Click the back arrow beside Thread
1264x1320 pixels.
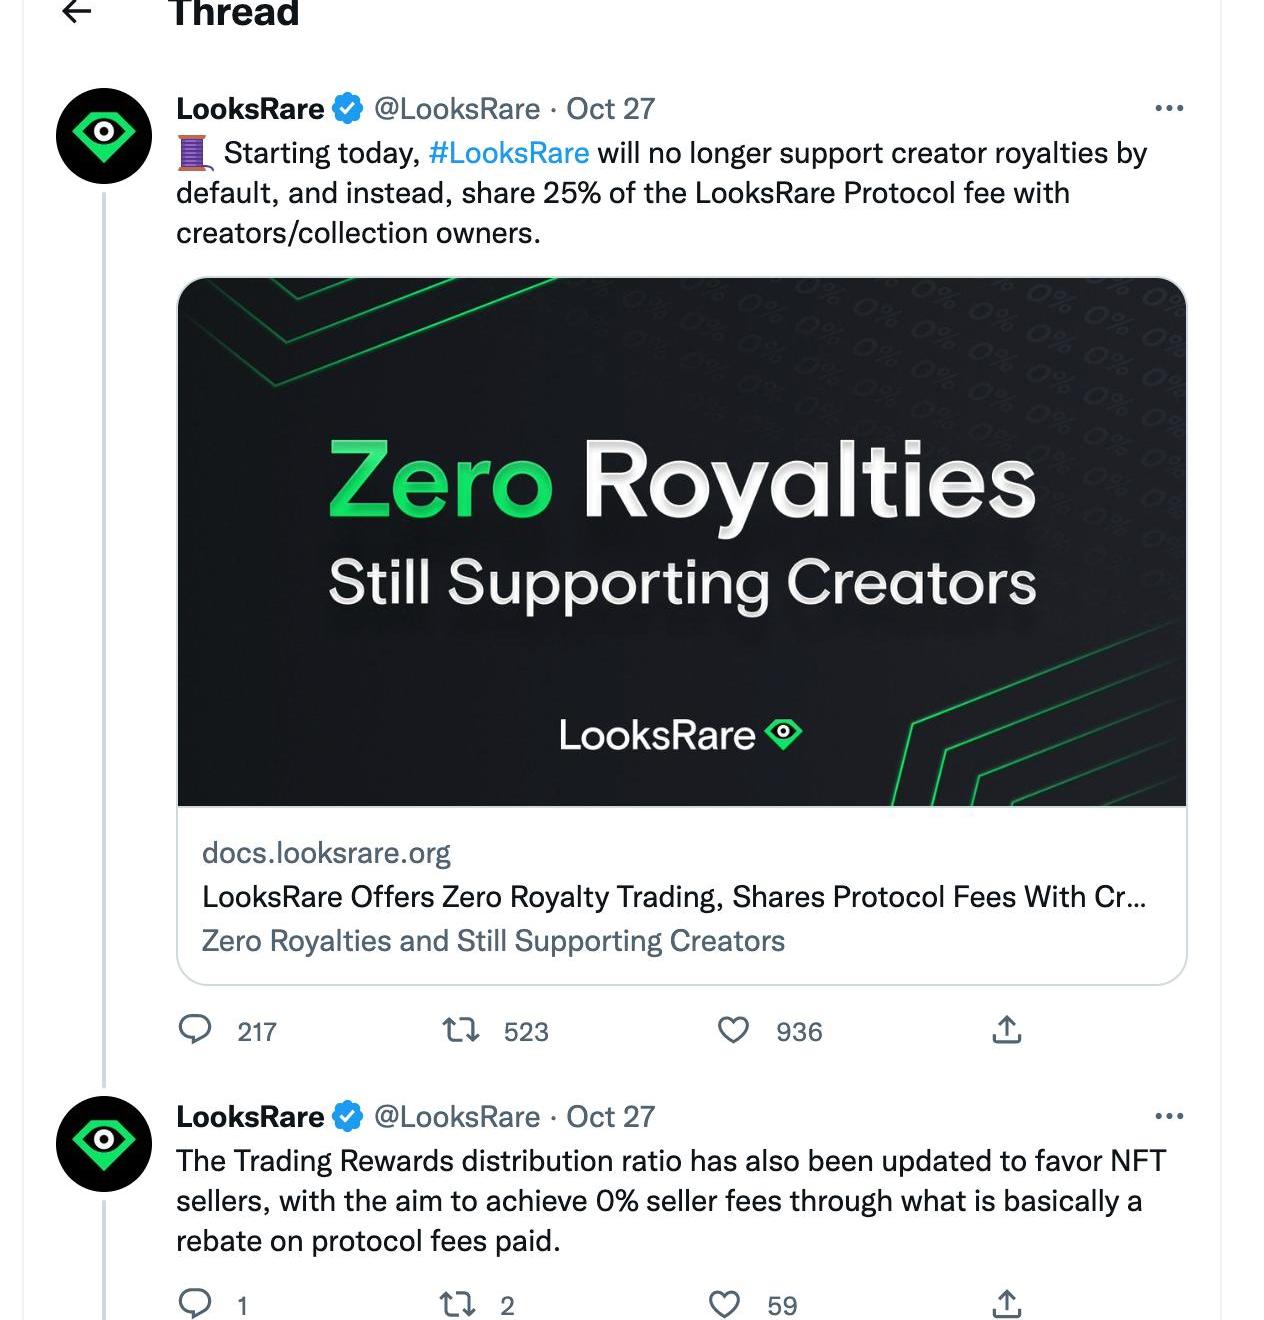click(77, 12)
